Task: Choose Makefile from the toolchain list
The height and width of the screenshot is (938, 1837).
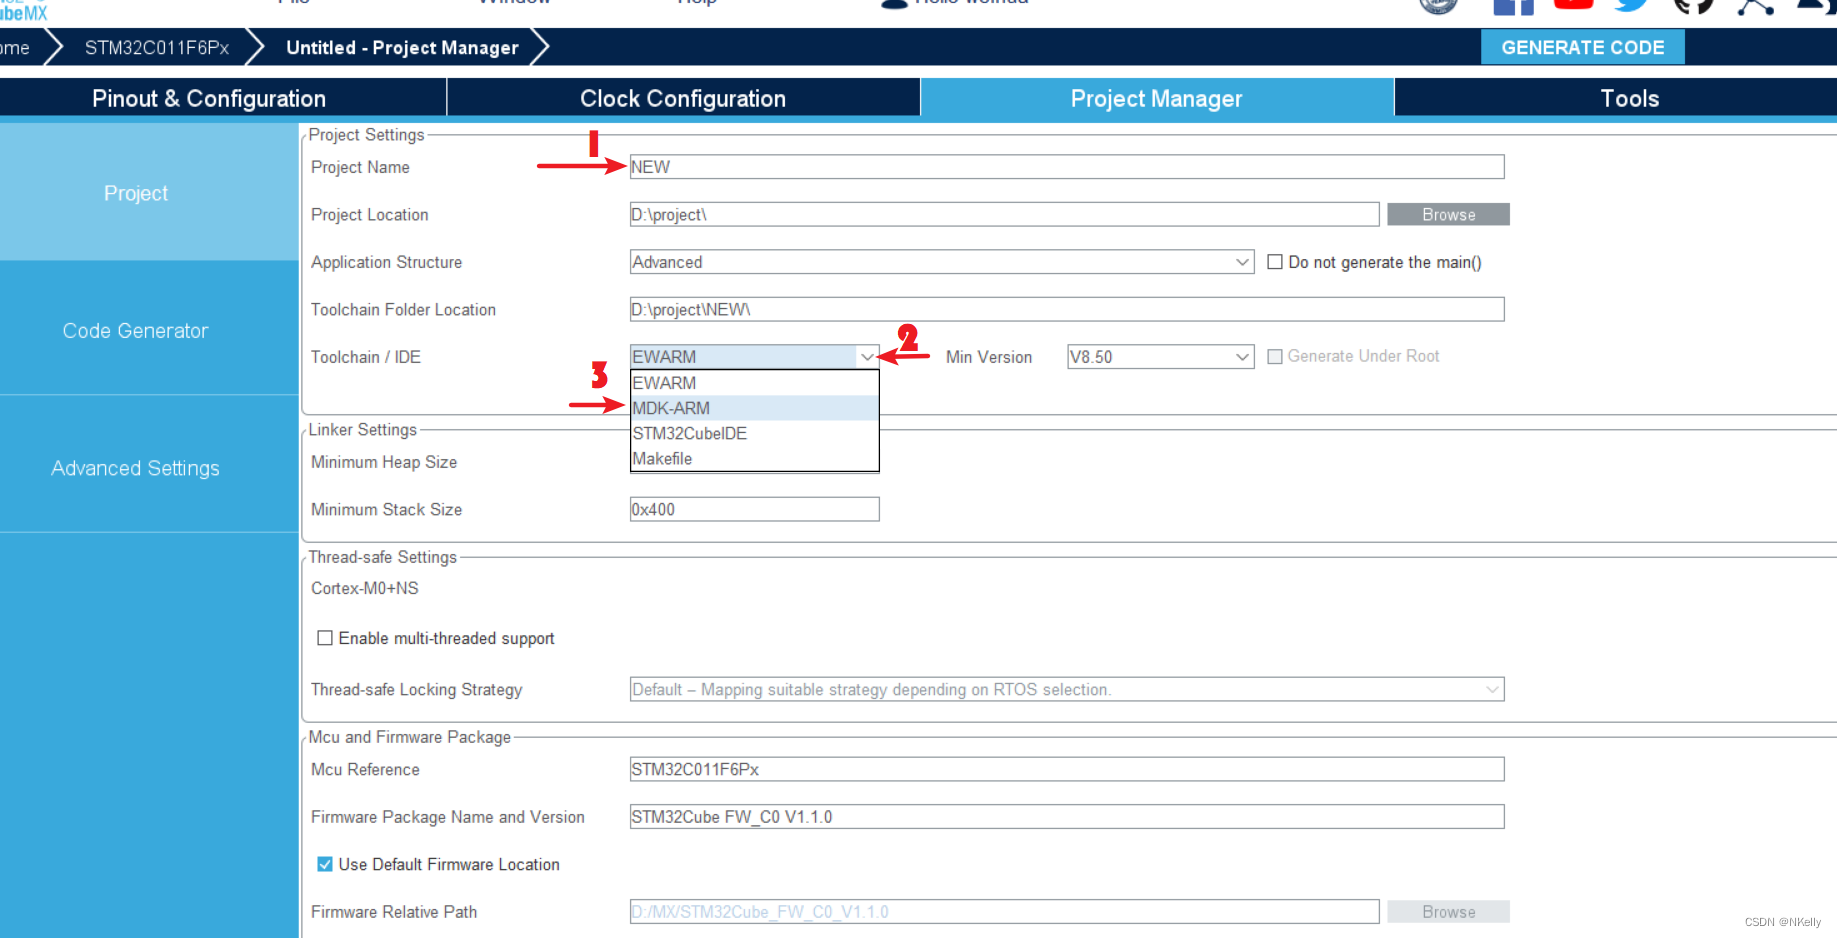Action: (x=754, y=458)
